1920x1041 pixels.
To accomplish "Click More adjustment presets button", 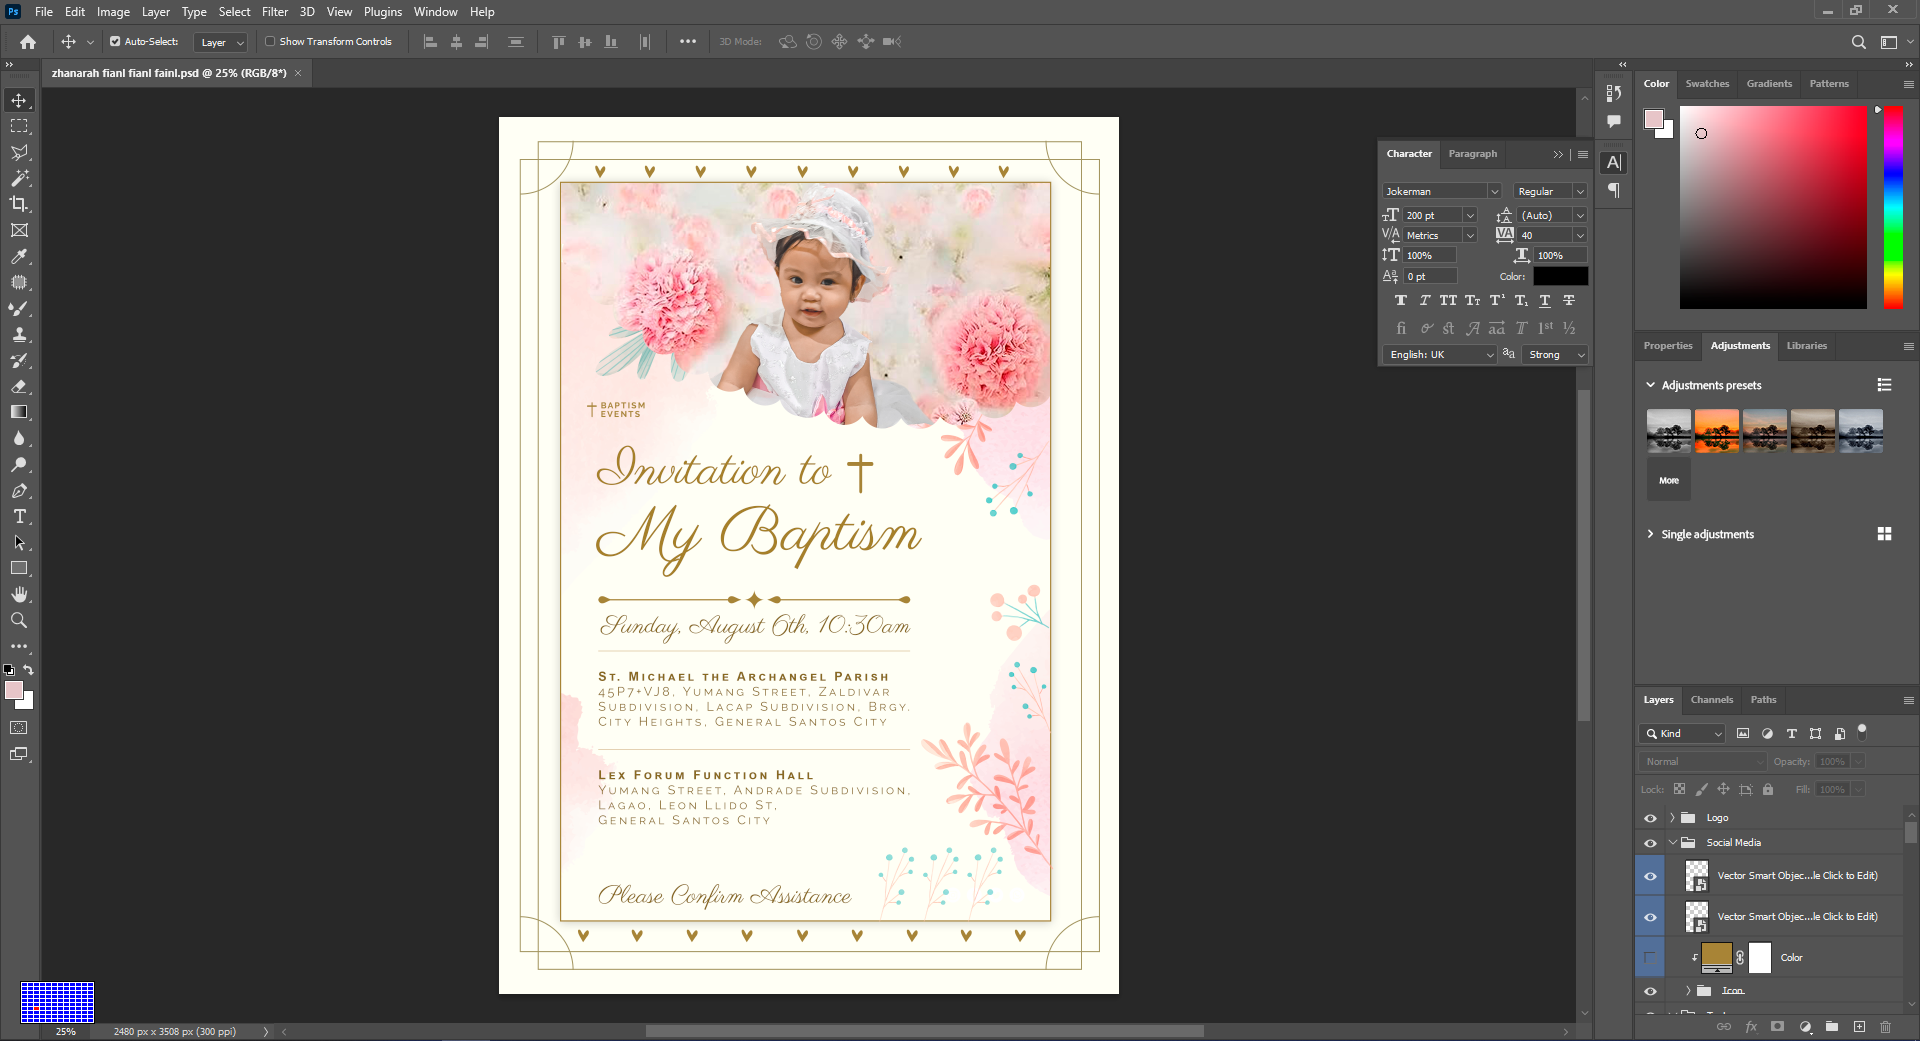I will click(1669, 480).
